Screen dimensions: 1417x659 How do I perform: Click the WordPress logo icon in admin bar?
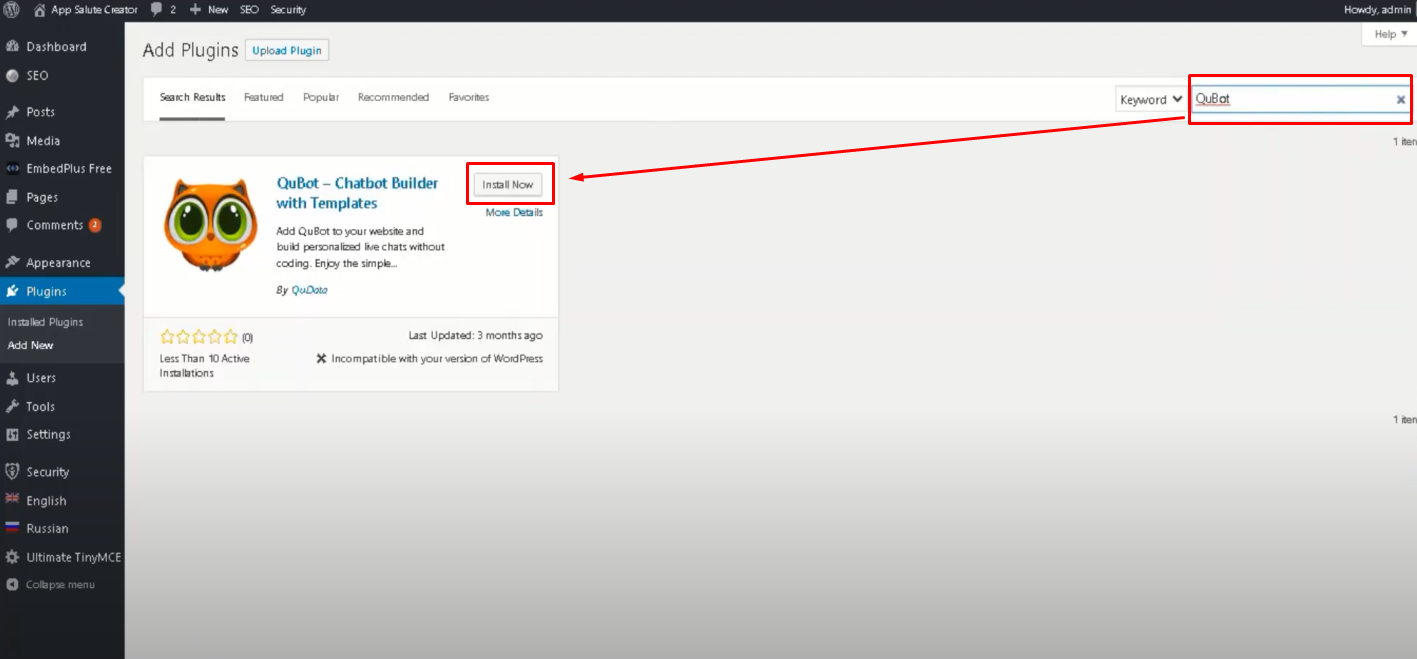(x=12, y=10)
